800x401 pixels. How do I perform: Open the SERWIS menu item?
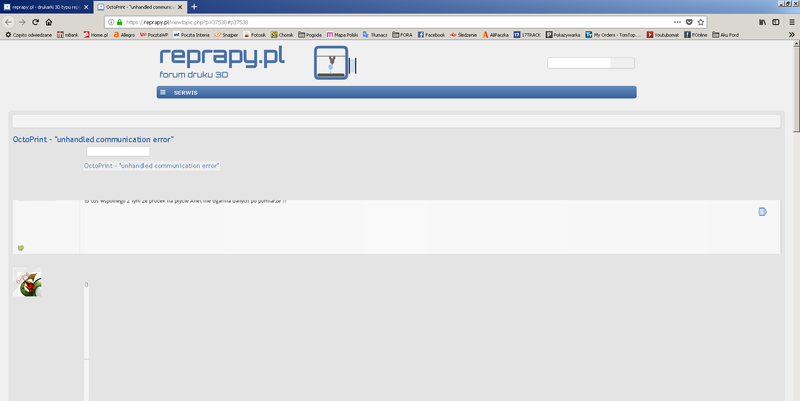tap(186, 92)
